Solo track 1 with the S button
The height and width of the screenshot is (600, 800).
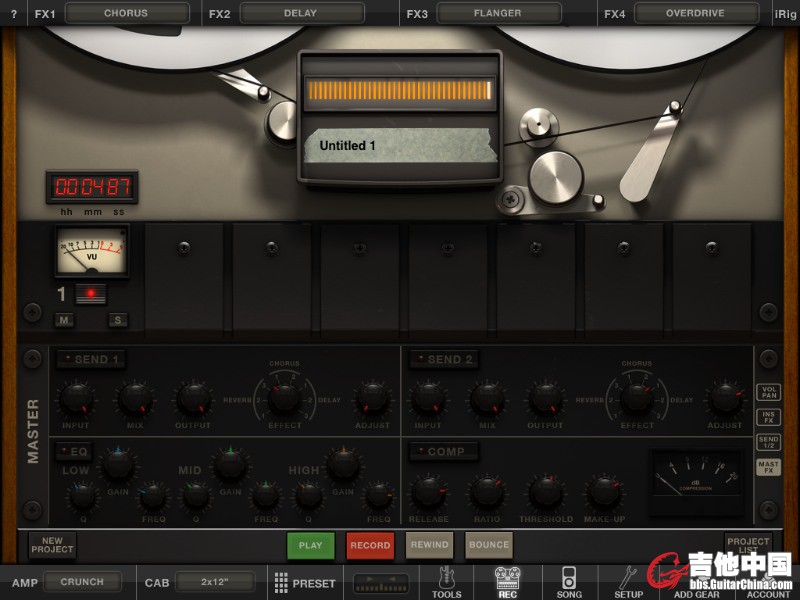point(118,320)
